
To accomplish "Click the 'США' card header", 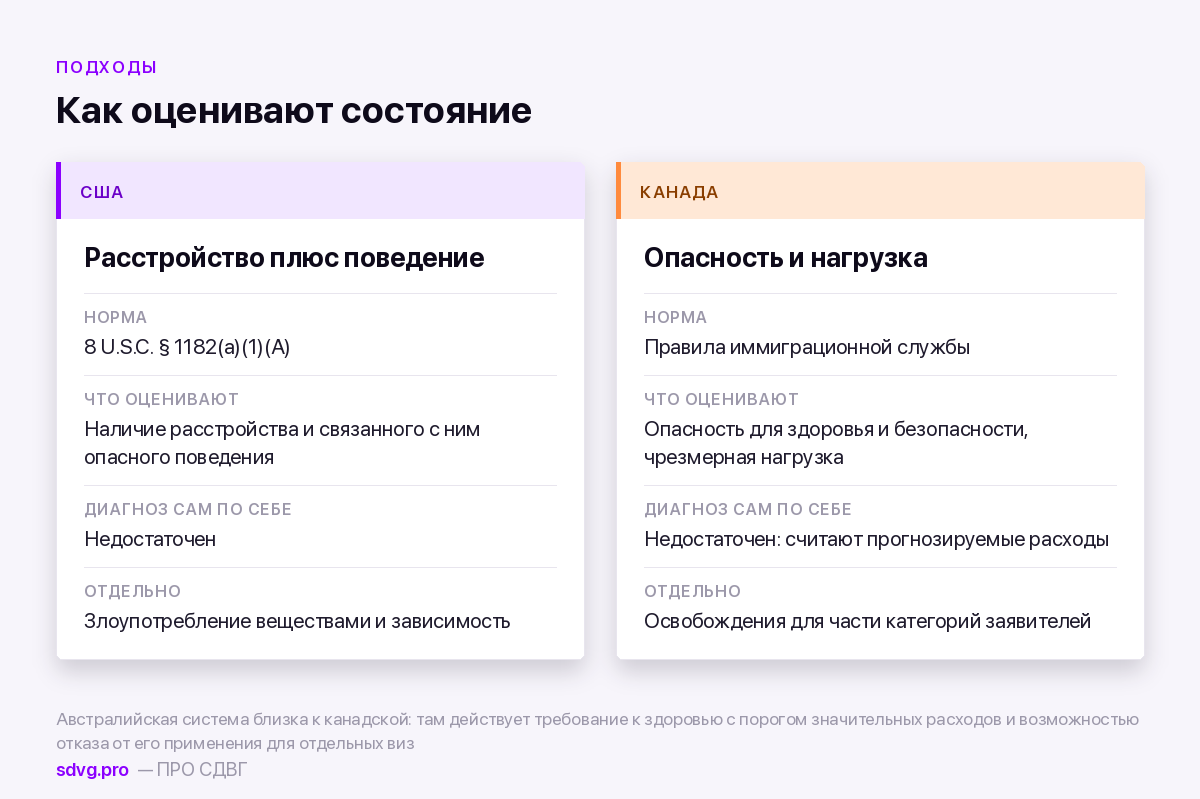I will tap(320, 191).
